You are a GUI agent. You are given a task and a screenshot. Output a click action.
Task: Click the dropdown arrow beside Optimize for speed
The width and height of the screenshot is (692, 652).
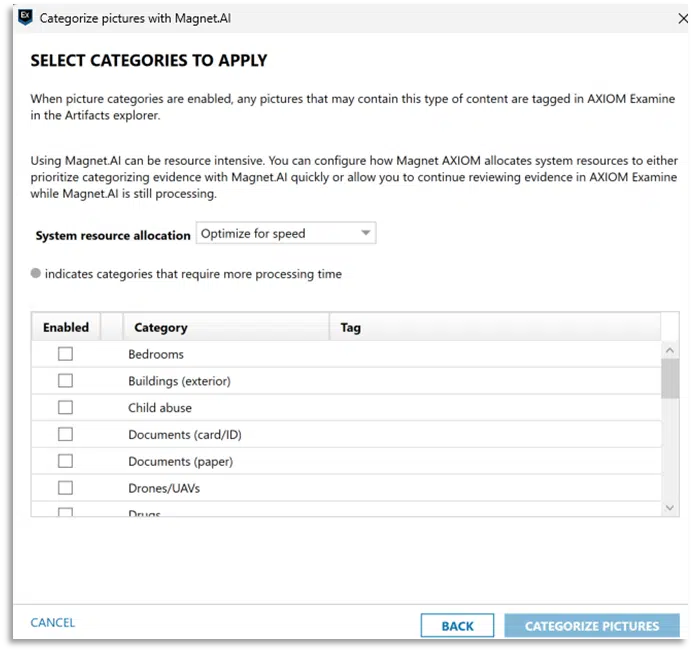click(x=366, y=234)
